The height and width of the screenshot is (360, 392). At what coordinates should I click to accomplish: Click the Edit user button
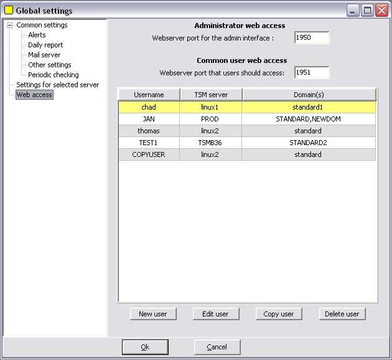[x=216, y=314]
